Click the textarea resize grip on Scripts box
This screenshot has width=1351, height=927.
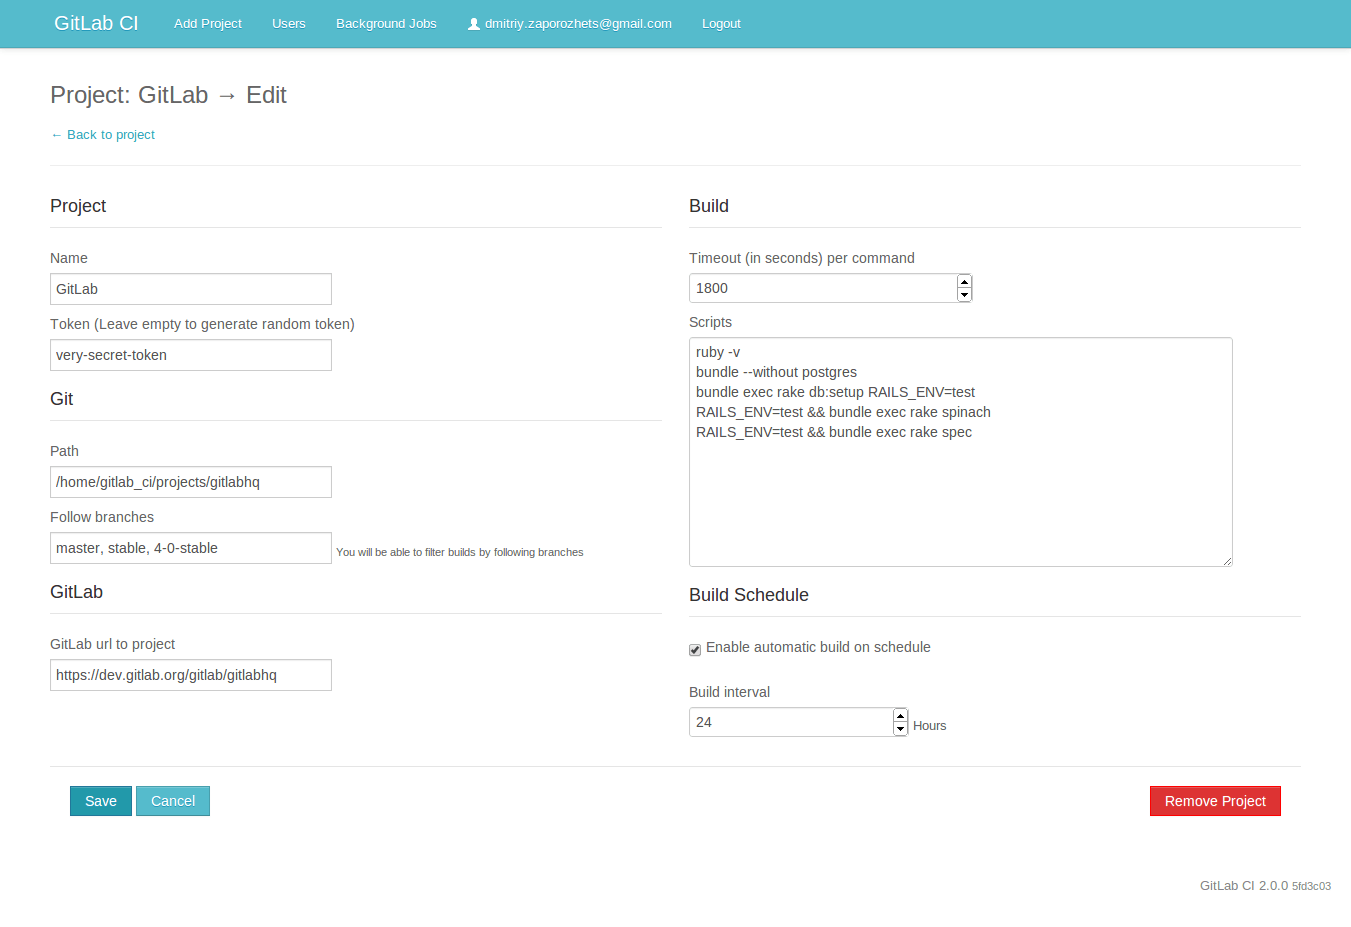point(1227,562)
